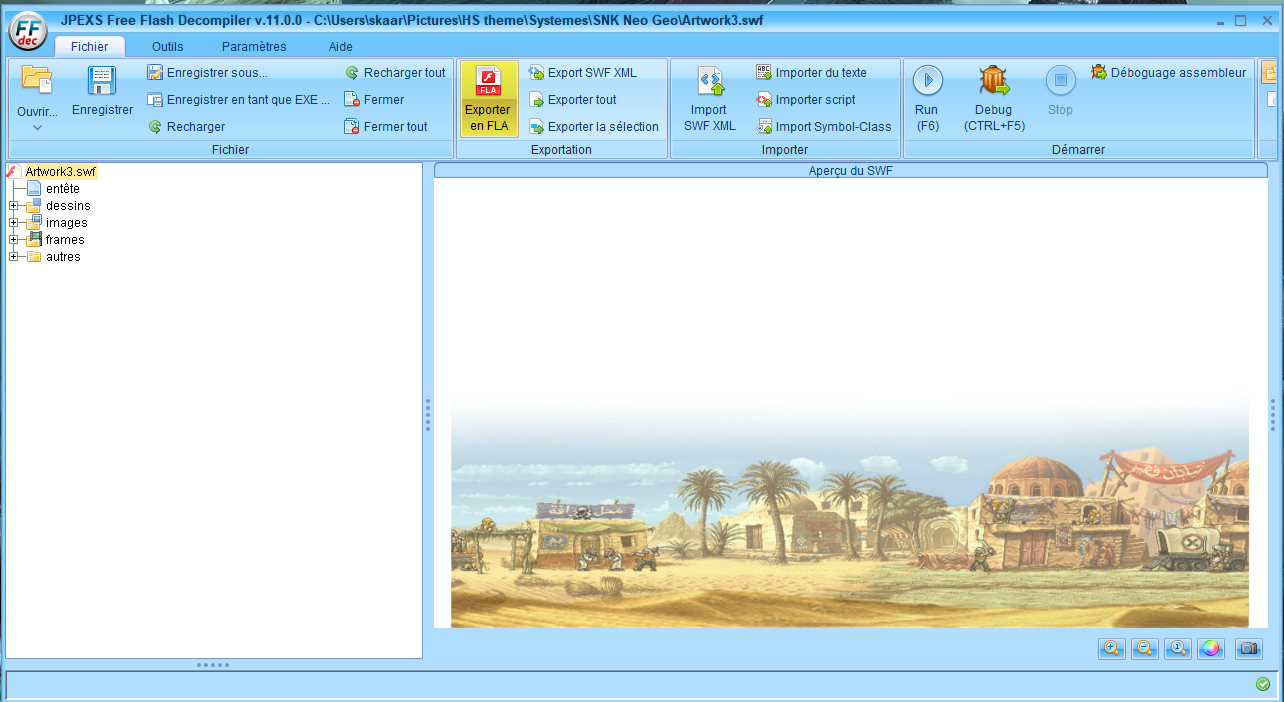Screen dimensions: 1284x702
Task: Click the Recharger tout icon
Action: (352, 73)
